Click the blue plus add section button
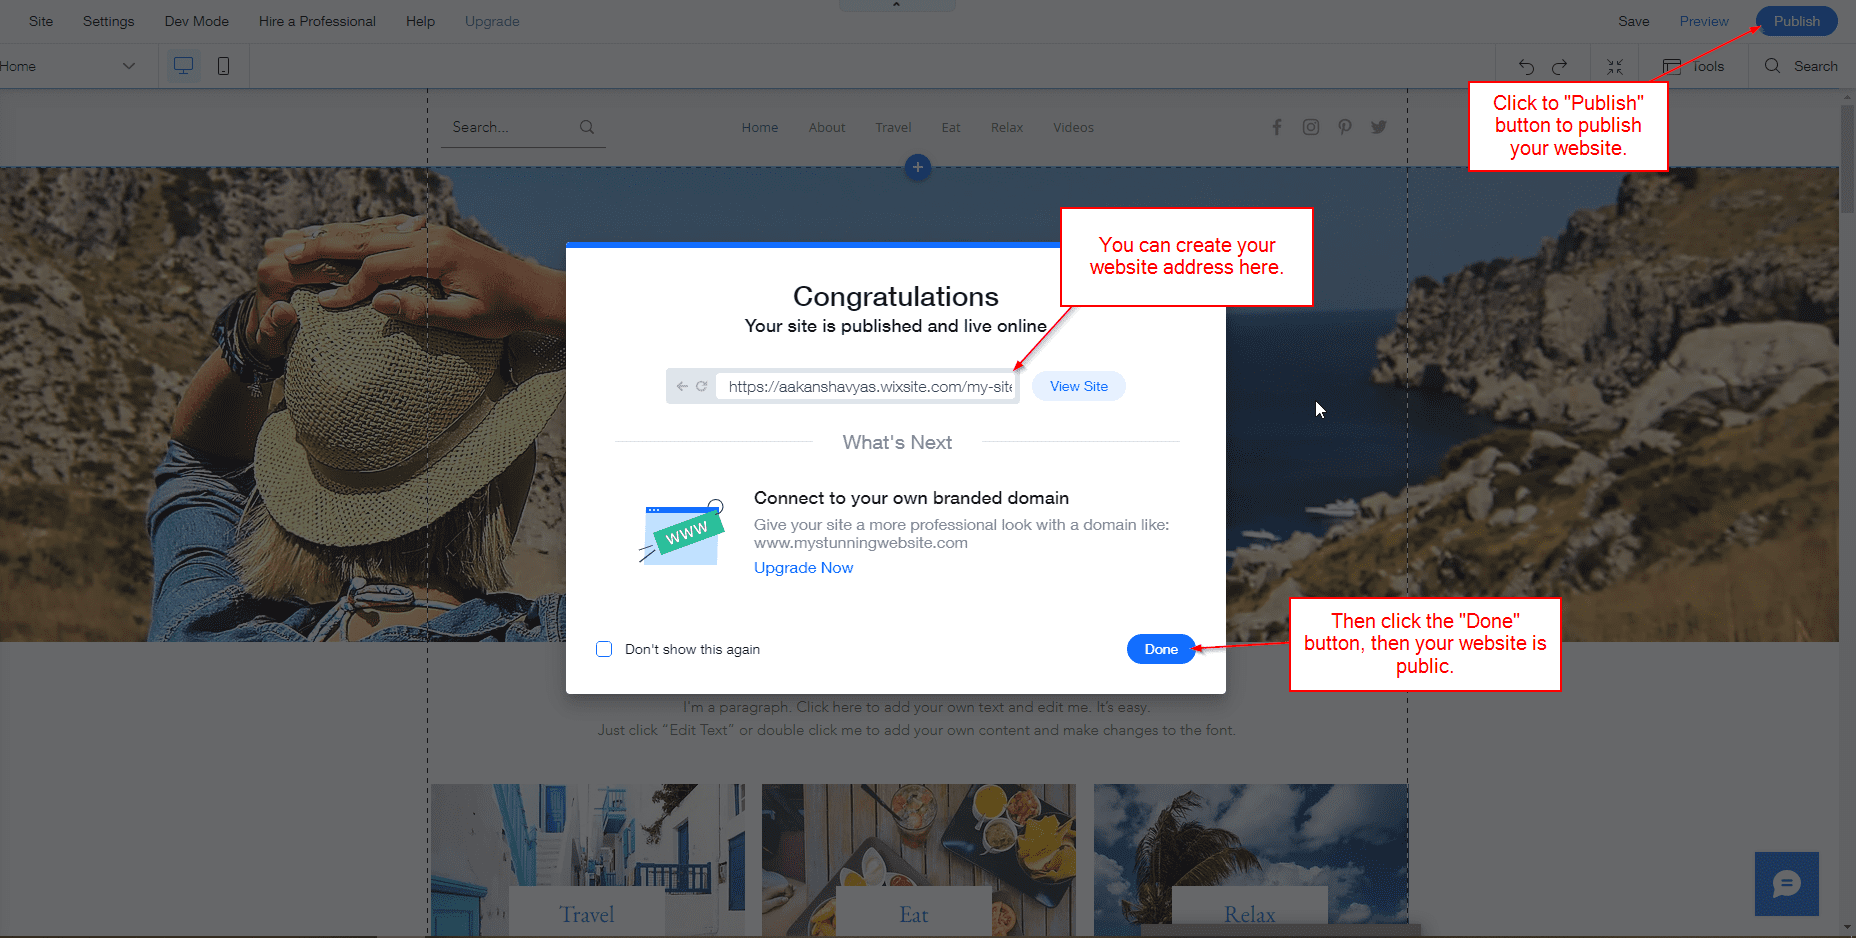 (917, 167)
